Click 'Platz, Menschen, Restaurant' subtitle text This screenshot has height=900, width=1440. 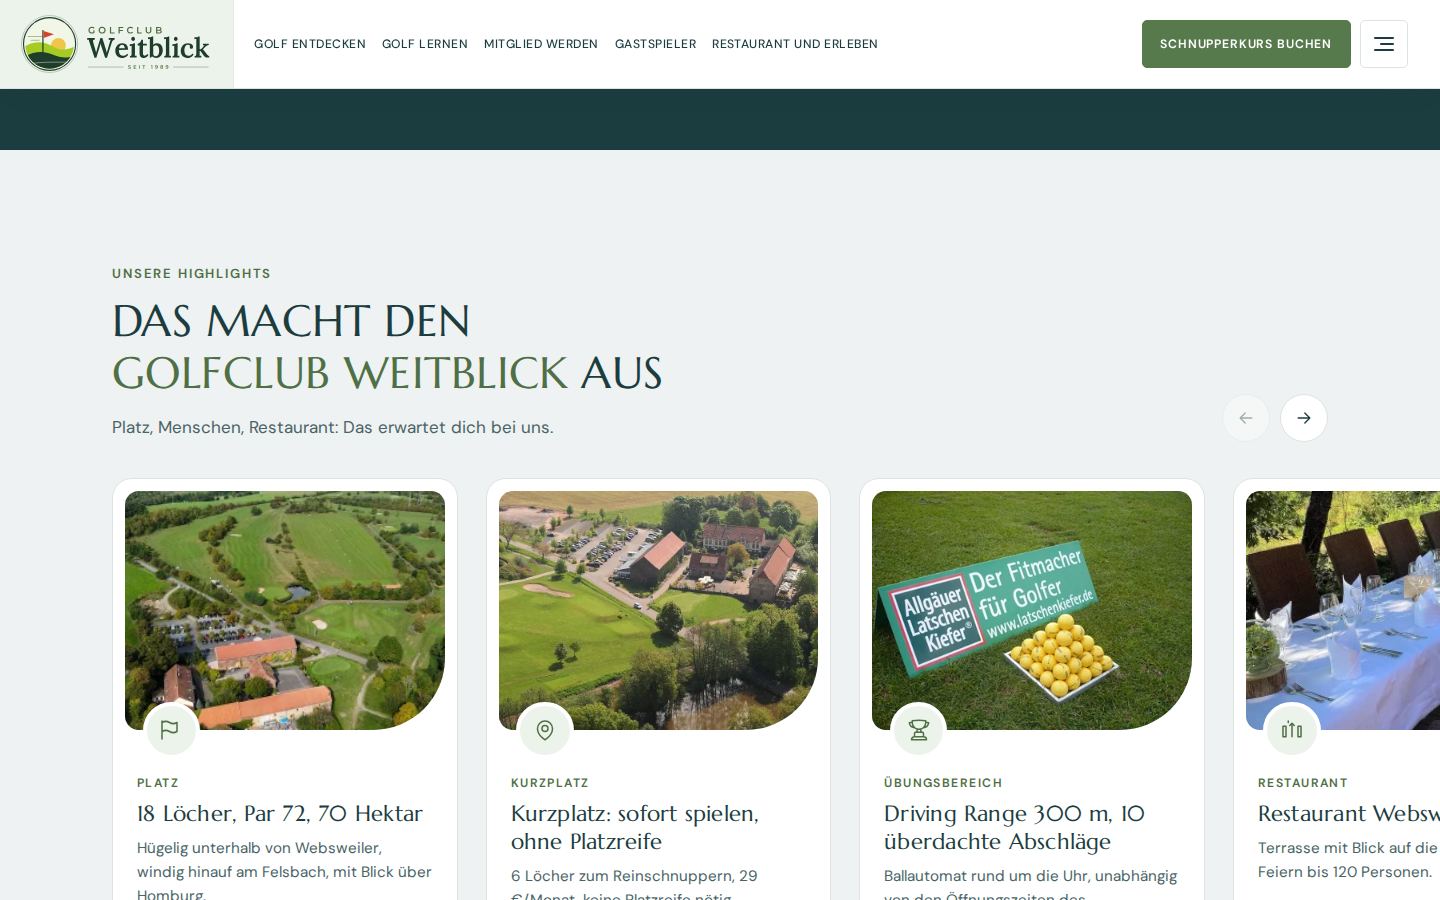[x=333, y=427]
